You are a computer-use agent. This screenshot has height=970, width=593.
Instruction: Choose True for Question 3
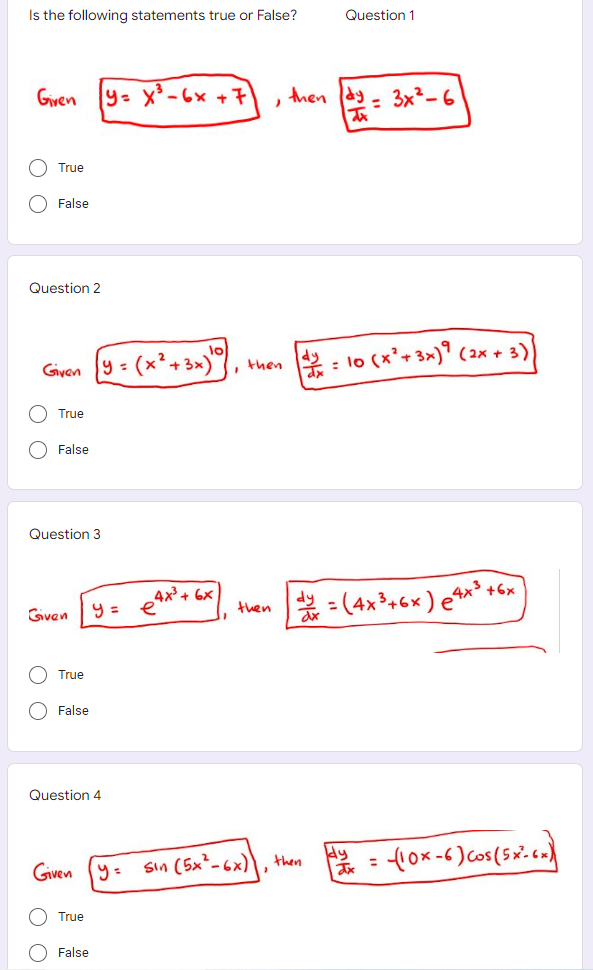(38, 675)
